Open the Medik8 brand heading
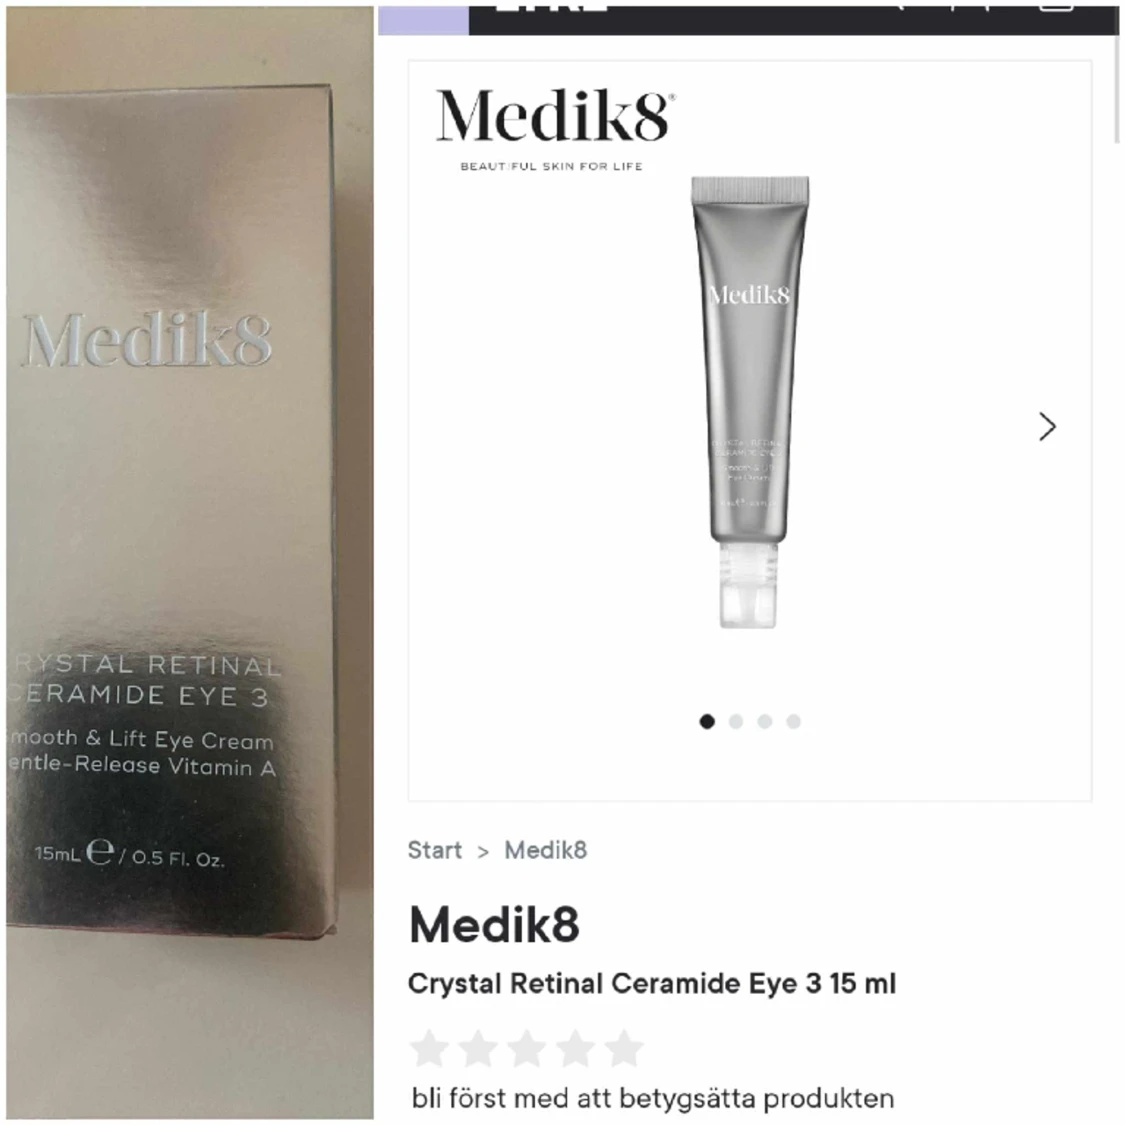The image size is (1125, 1125). coord(494,925)
